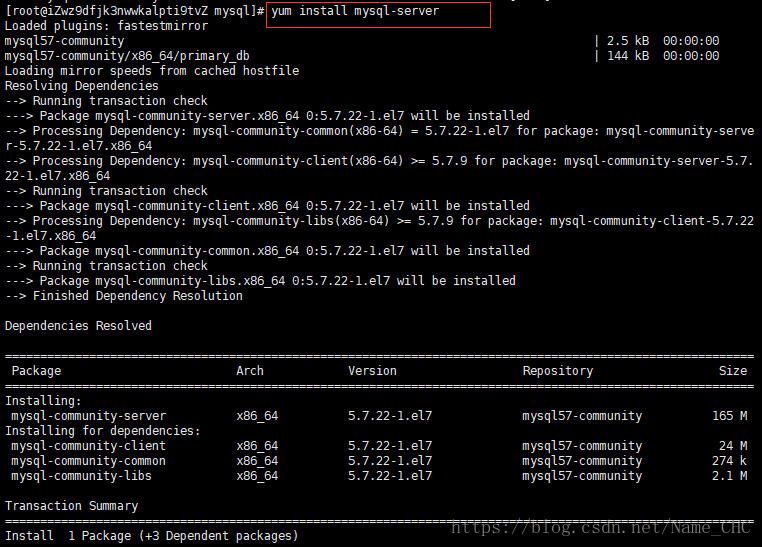Screen dimensions: 762x547
Task: Click 'x86_64' arch in mysql-community-client row
Action: click(257, 446)
